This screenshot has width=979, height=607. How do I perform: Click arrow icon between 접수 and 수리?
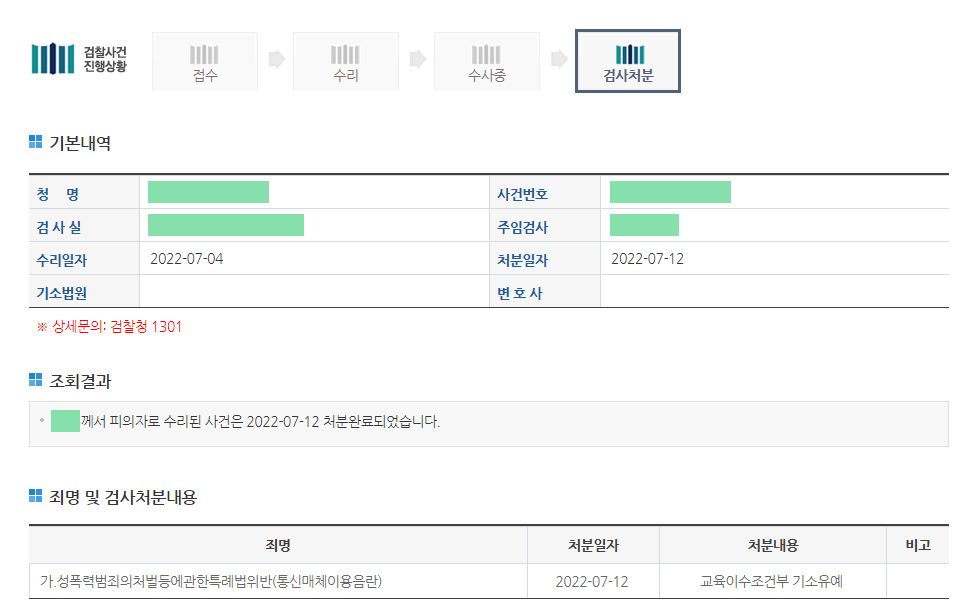[277, 60]
